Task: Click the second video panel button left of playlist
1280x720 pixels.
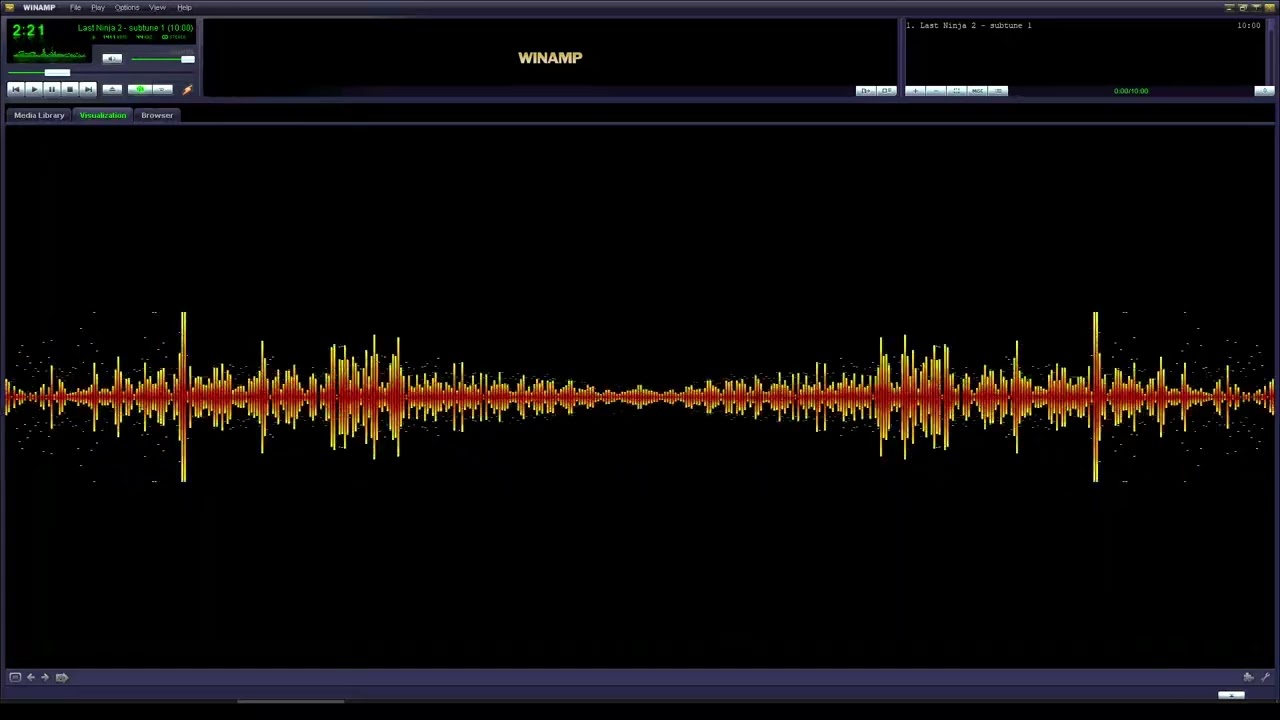Action: click(886, 91)
